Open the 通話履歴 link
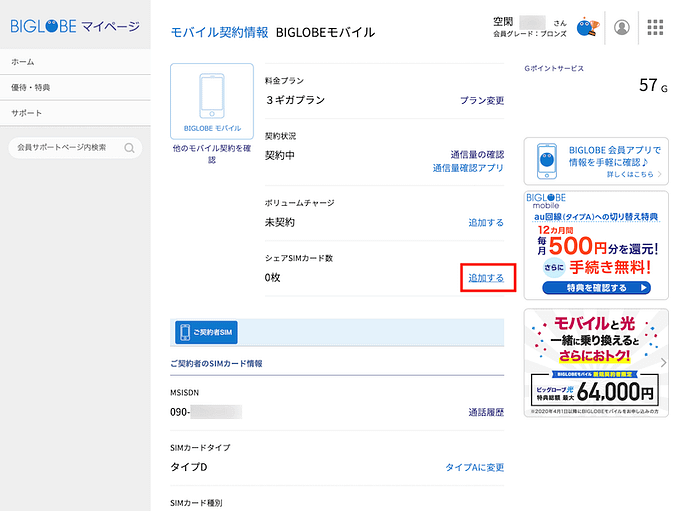The image size is (680, 511). click(x=486, y=412)
